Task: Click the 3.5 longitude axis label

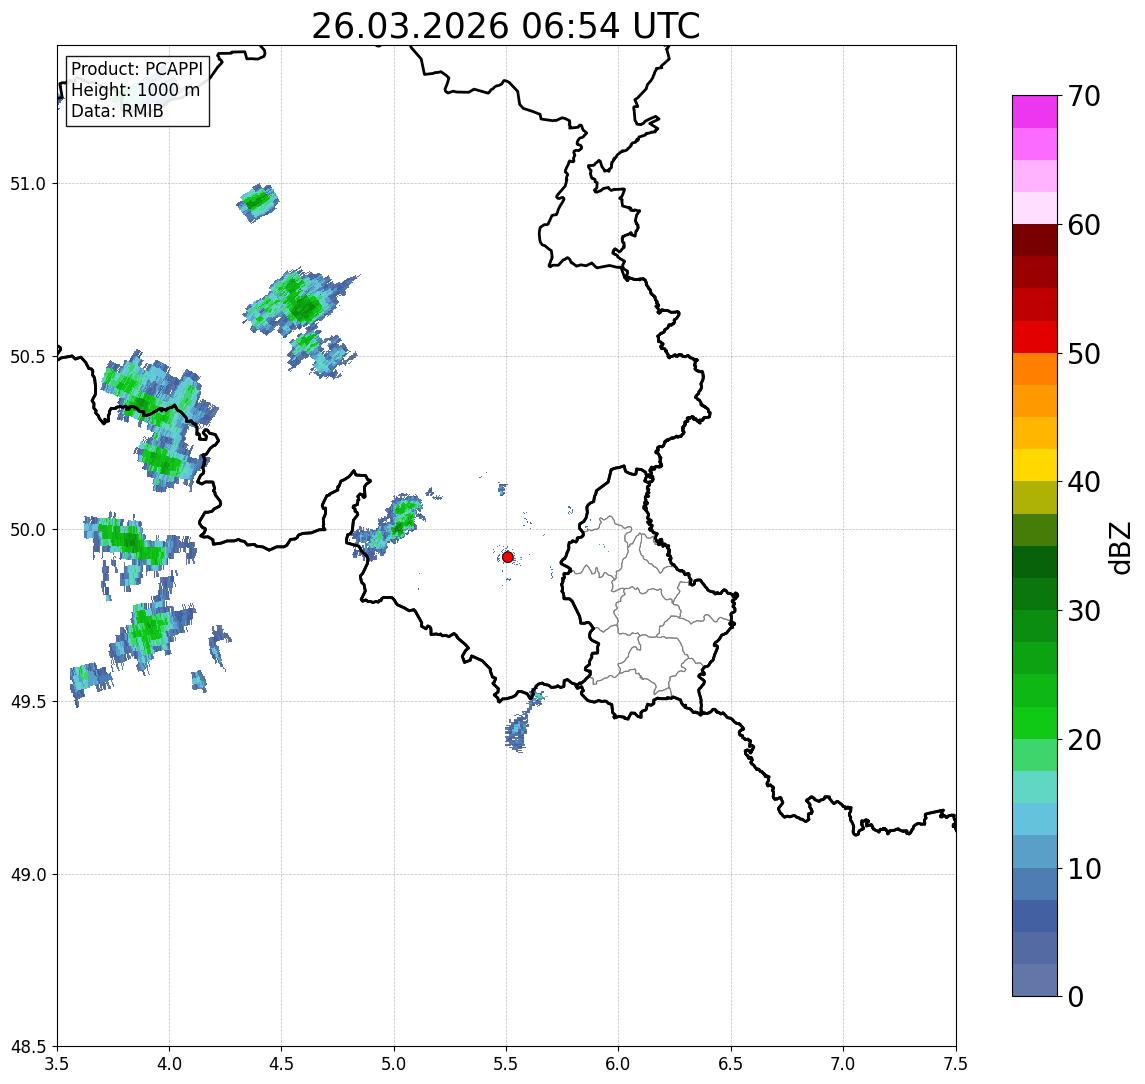Action: pyautogui.click(x=57, y=1063)
